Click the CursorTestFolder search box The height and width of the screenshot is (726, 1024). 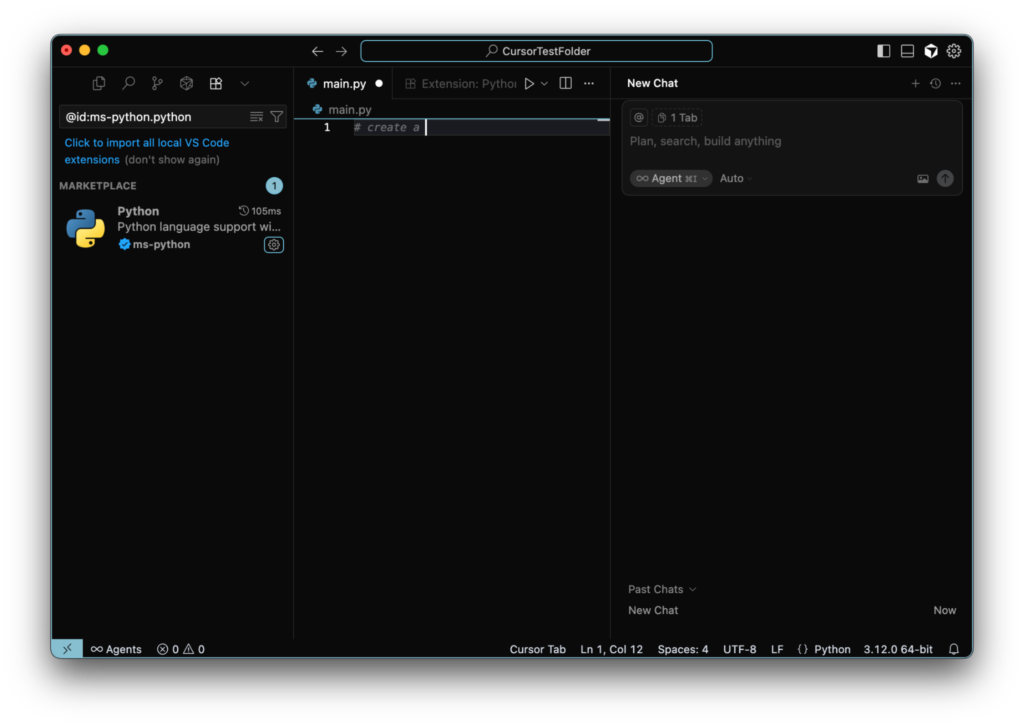coord(537,51)
